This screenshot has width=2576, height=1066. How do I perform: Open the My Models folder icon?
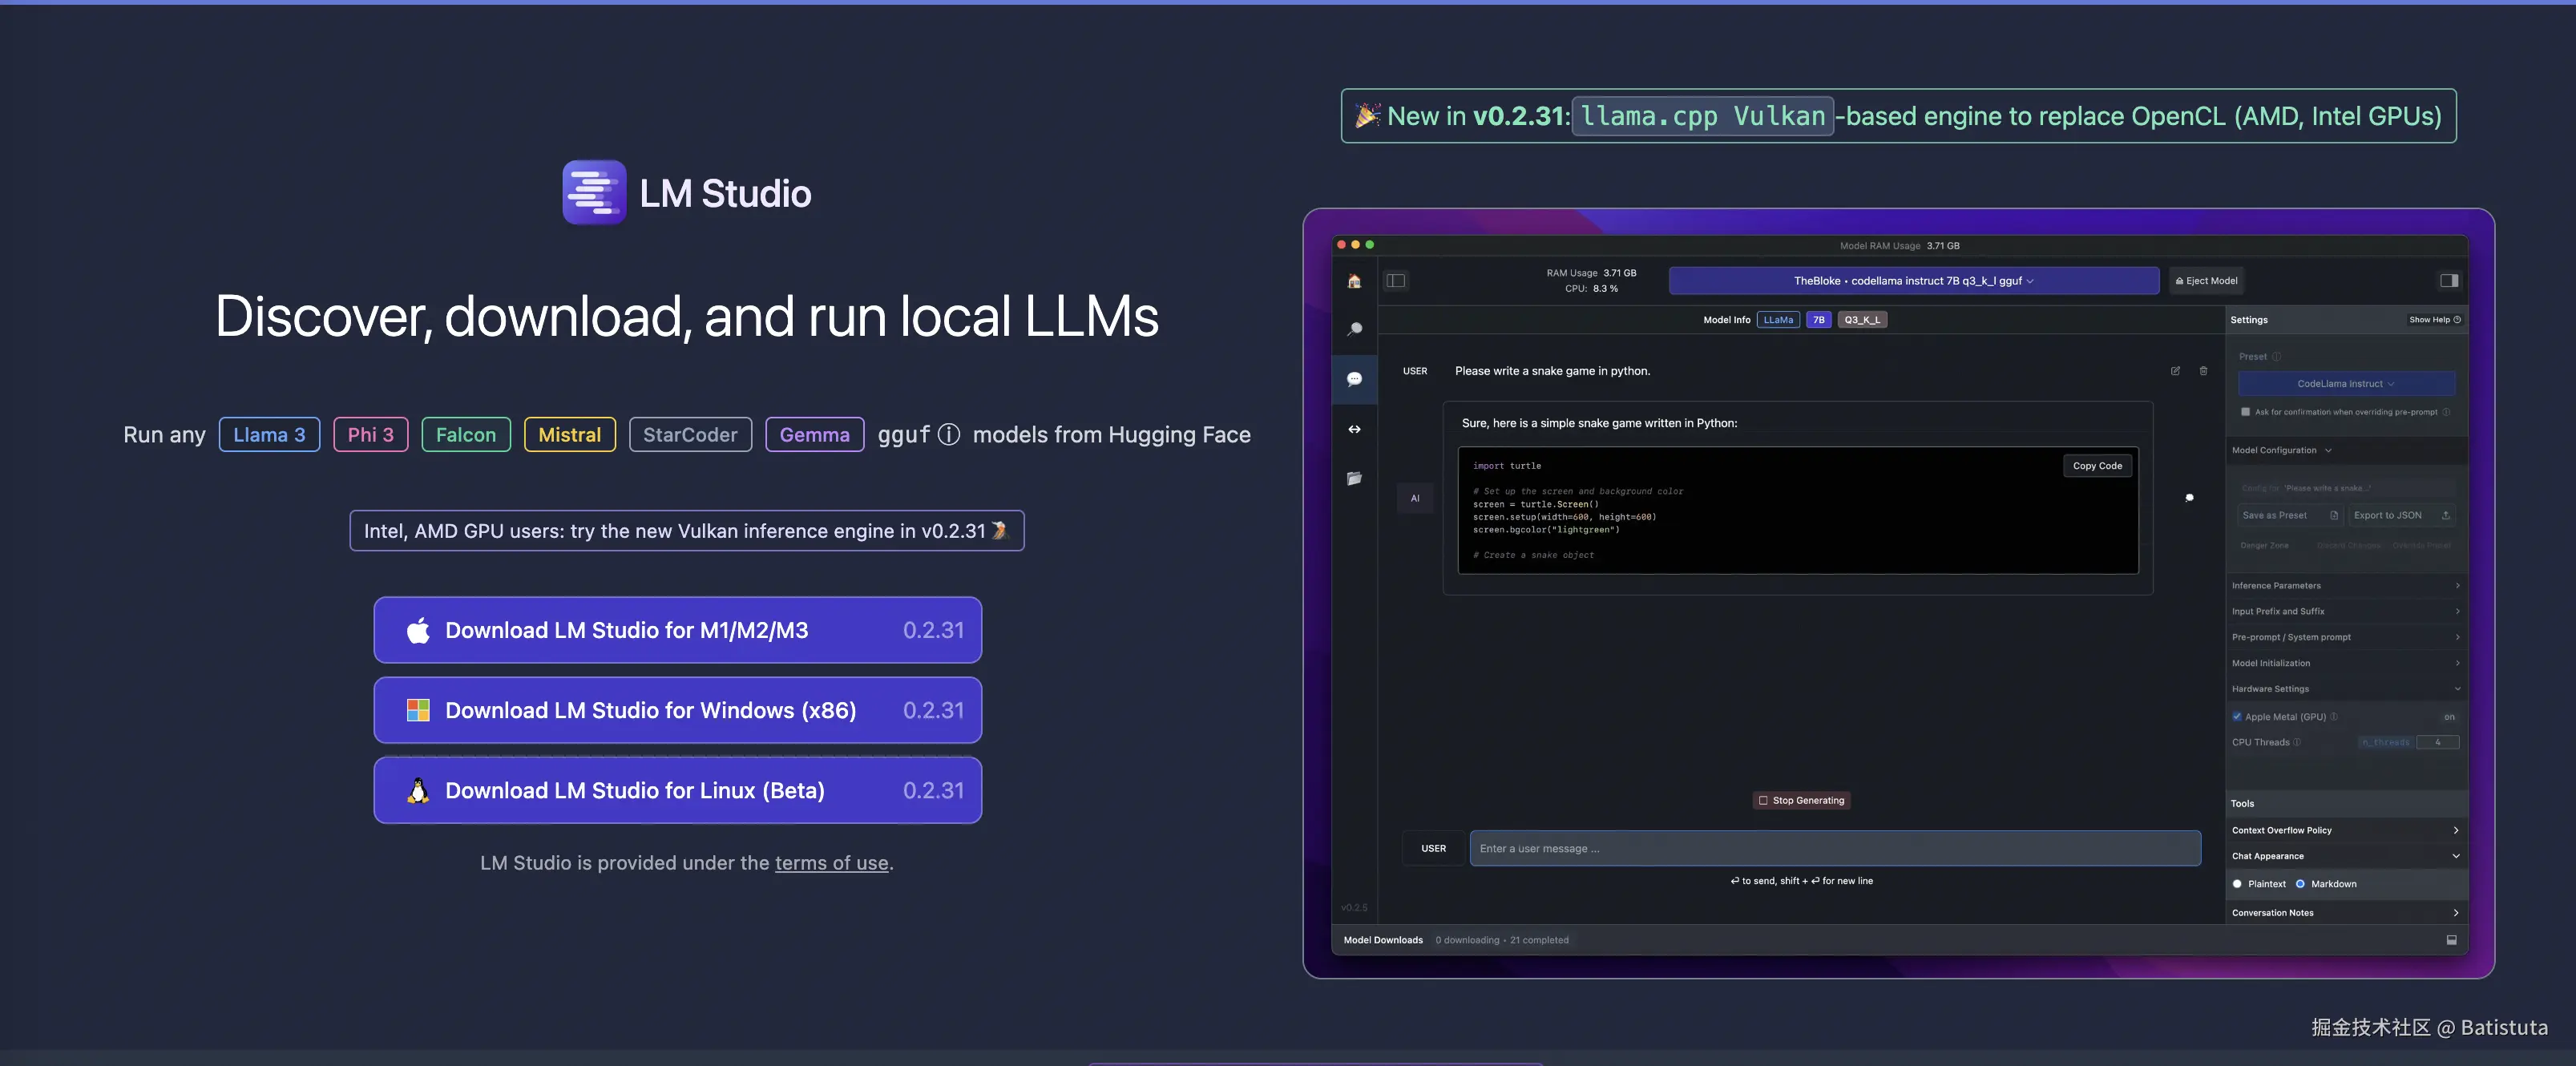pyautogui.click(x=1354, y=478)
